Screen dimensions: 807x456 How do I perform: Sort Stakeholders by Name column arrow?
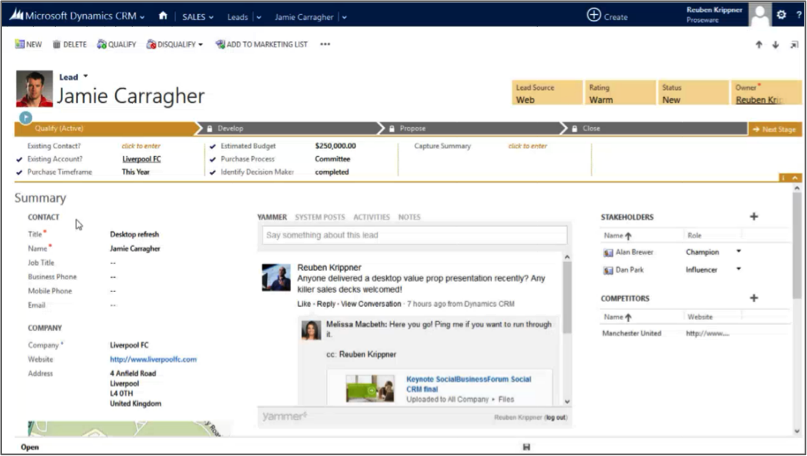click(x=628, y=236)
